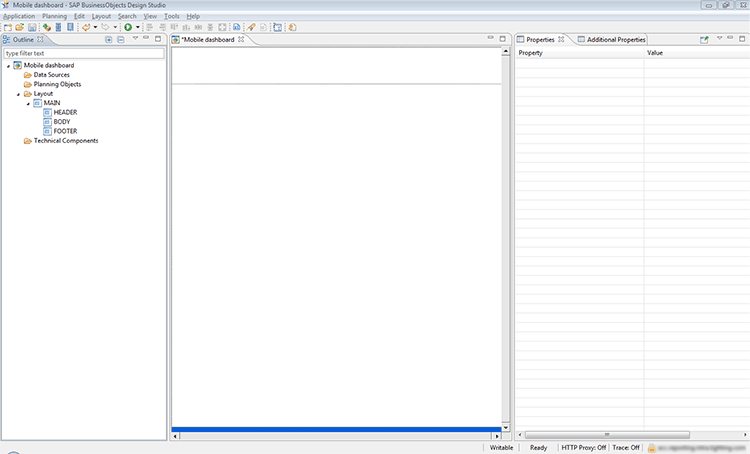Save the application with the floppy disk icon
750x454 pixels.
(32, 27)
